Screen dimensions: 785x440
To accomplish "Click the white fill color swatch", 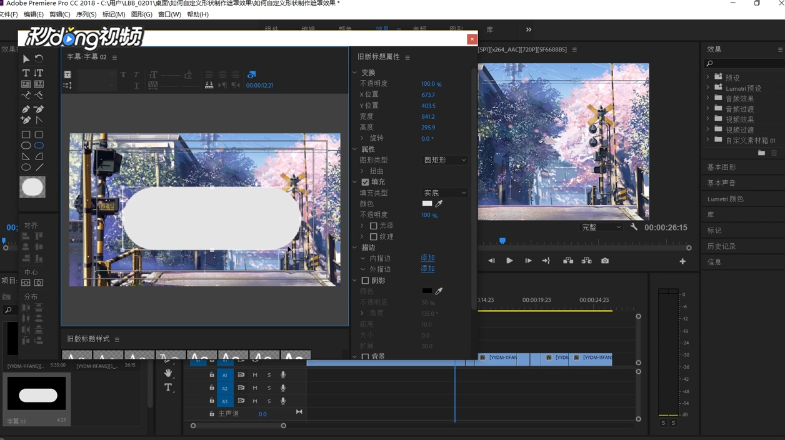I will click(427, 204).
